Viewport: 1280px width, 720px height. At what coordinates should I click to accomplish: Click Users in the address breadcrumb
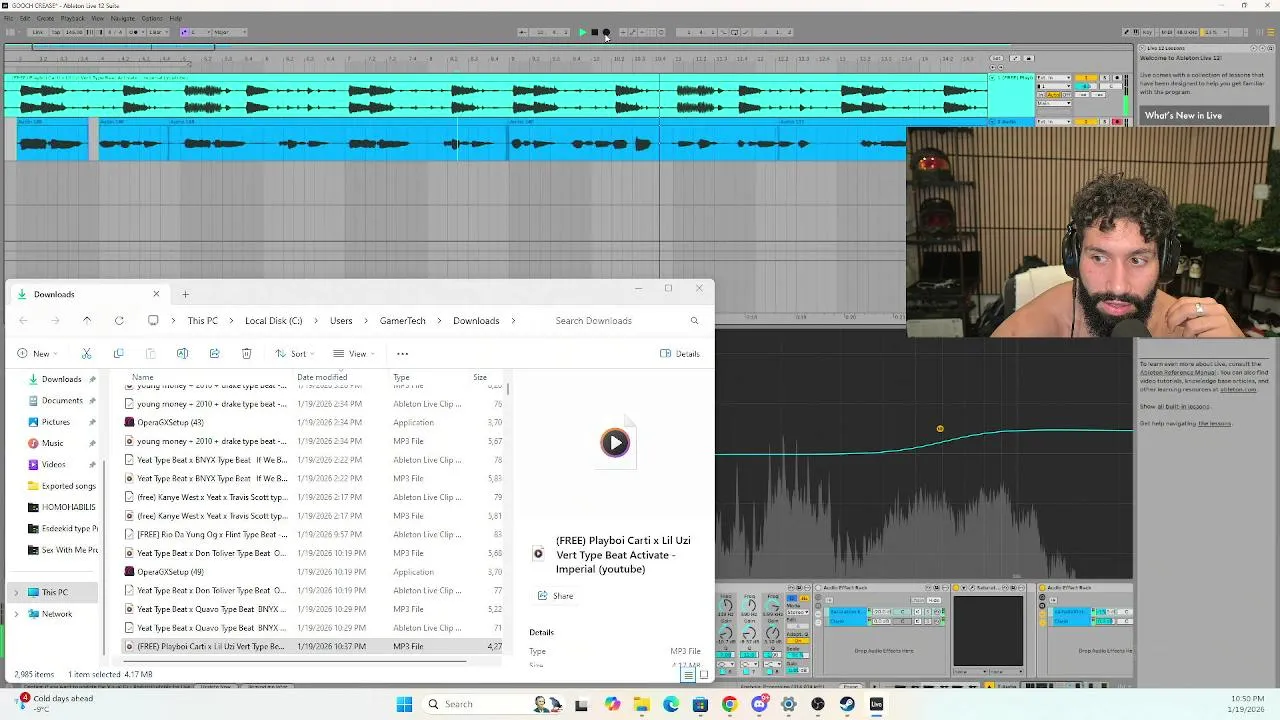341,321
